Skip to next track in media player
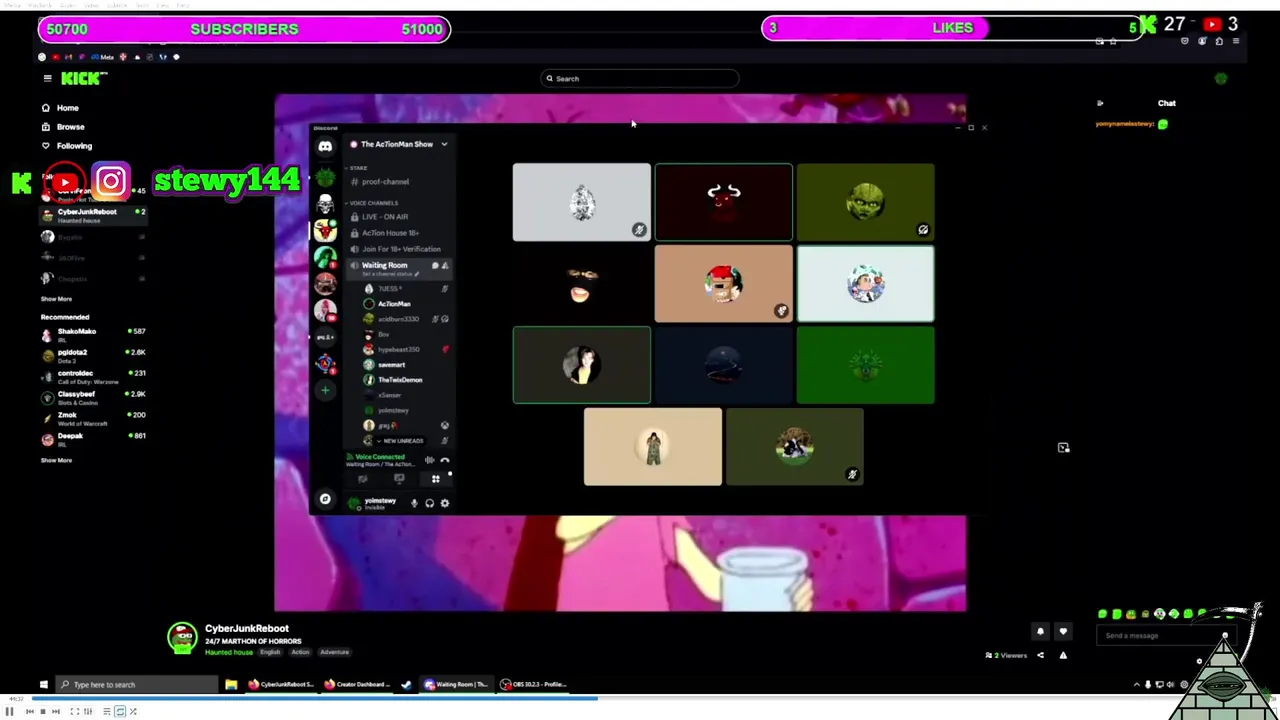The width and height of the screenshot is (1280, 720). [55, 711]
